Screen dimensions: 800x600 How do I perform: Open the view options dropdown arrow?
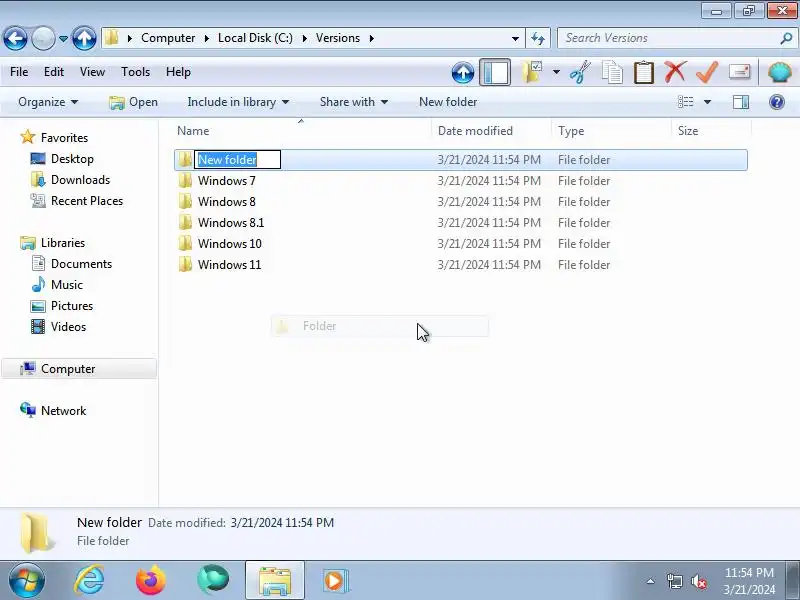click(x=707, y=102)
